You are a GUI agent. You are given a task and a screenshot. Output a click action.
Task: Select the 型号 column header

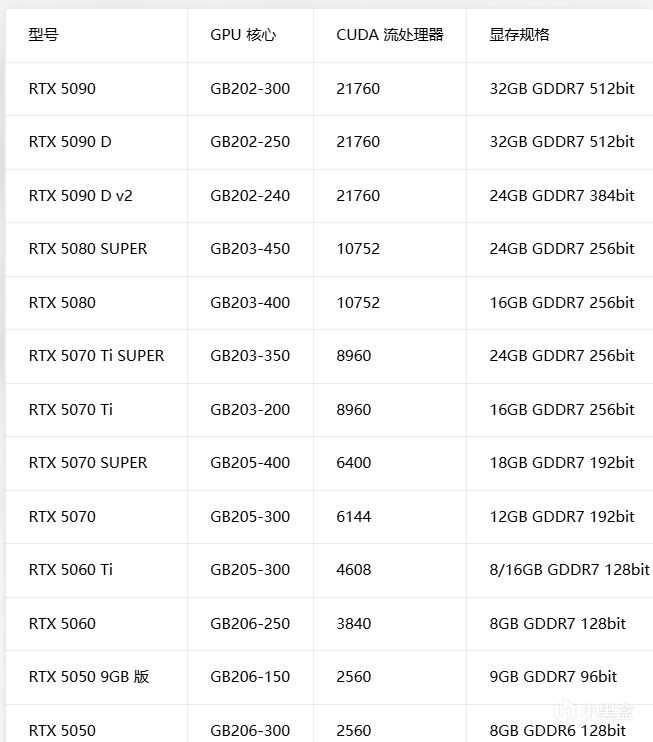click(x=44, y=35)
